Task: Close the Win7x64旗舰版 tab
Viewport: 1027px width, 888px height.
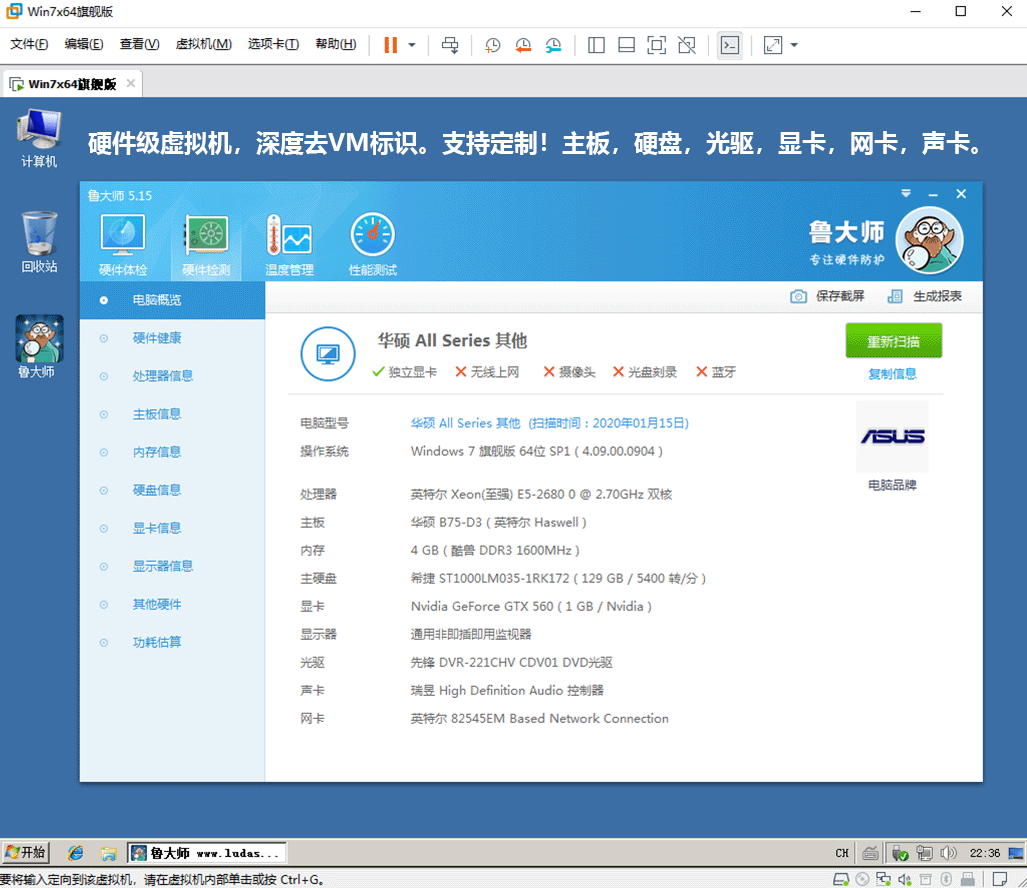Action: pyautogui.click(x=131, y=83)
